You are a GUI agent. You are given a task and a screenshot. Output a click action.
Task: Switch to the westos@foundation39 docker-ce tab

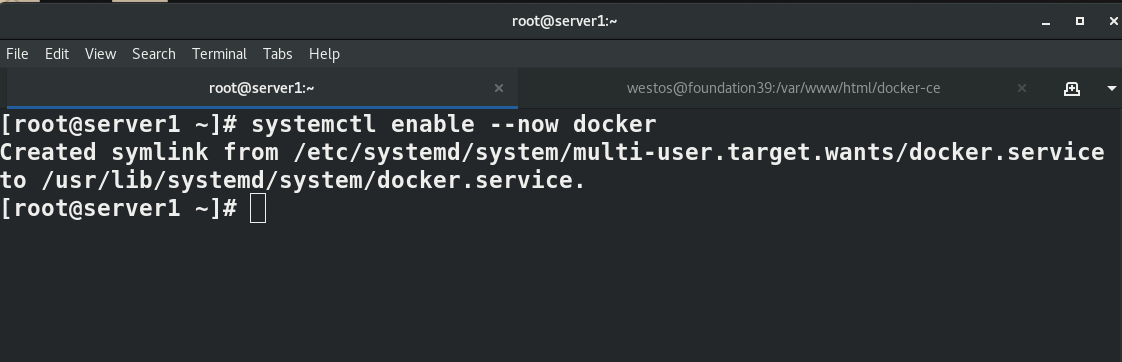(x=784, y=88)
